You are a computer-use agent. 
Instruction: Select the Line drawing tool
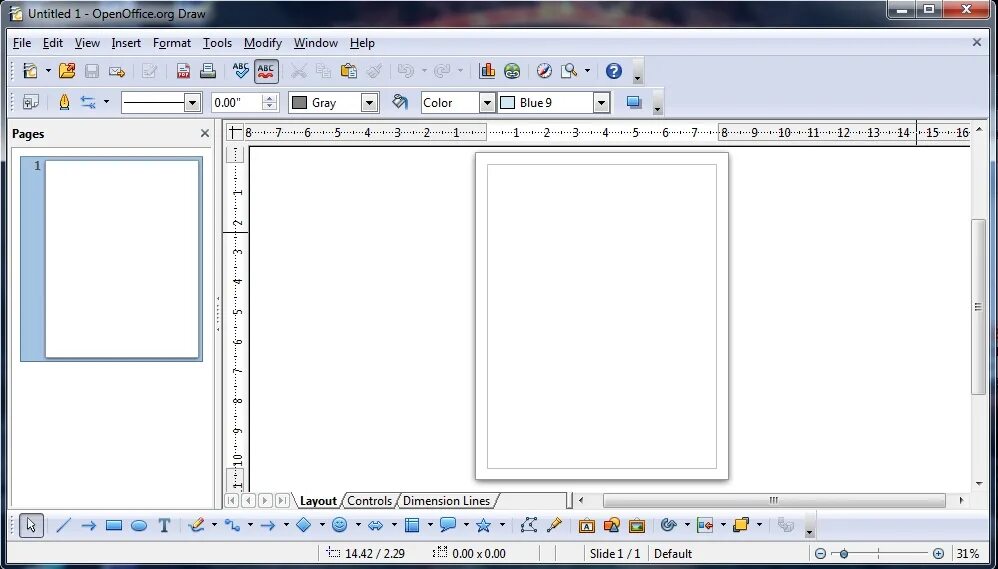coord(63,525)
